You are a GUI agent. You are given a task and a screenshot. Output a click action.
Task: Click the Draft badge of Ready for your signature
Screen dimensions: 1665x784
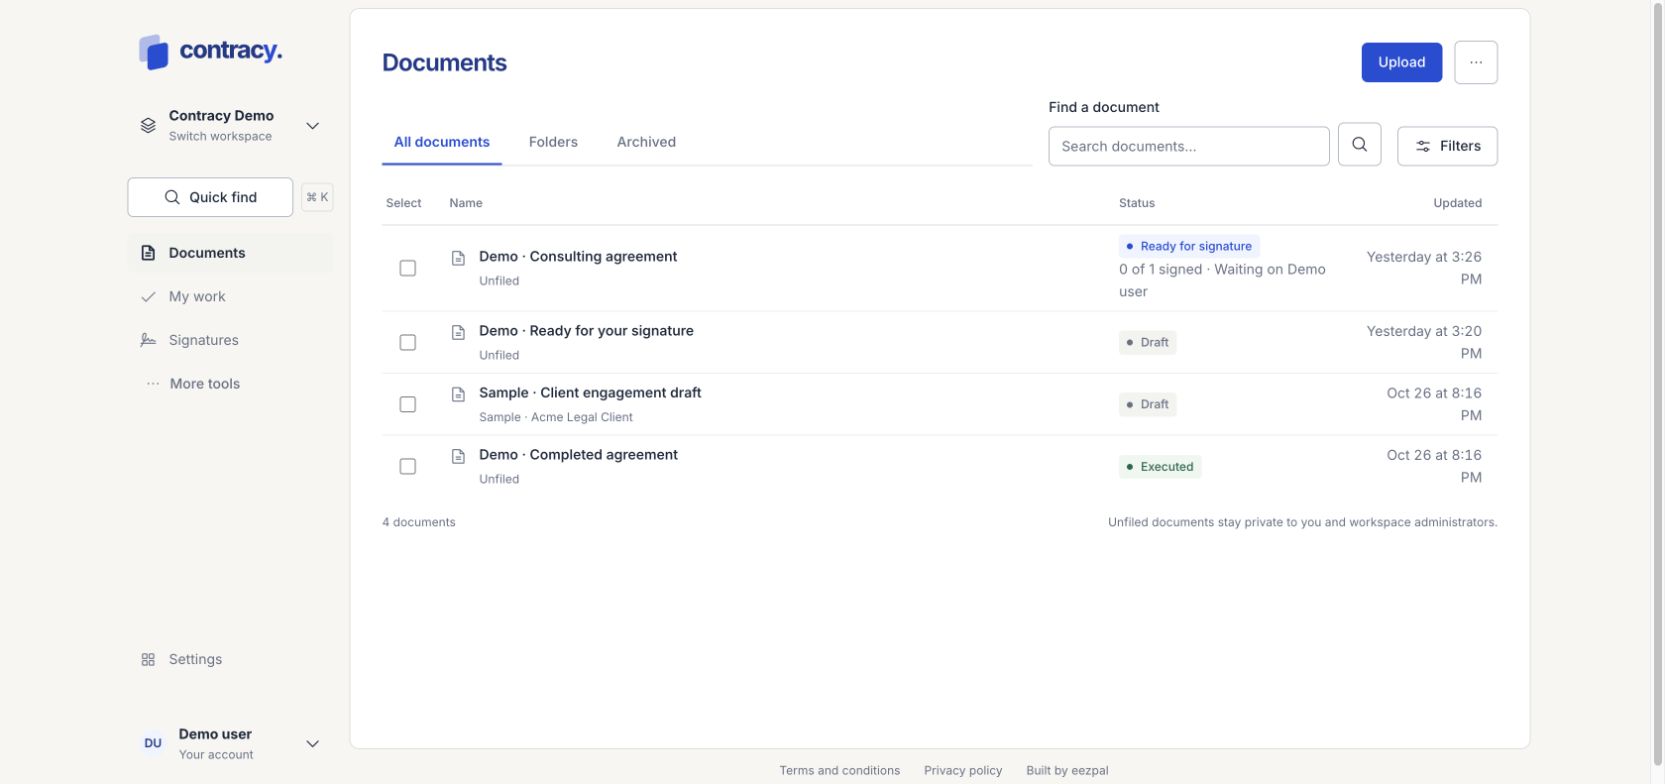[x=1148, y=343]
